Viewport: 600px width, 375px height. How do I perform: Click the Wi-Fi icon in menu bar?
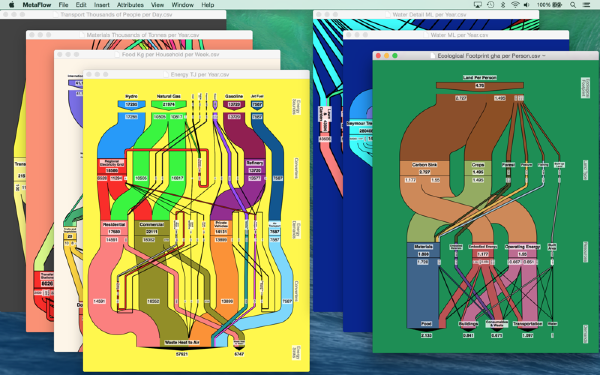(x=515, y=5)
